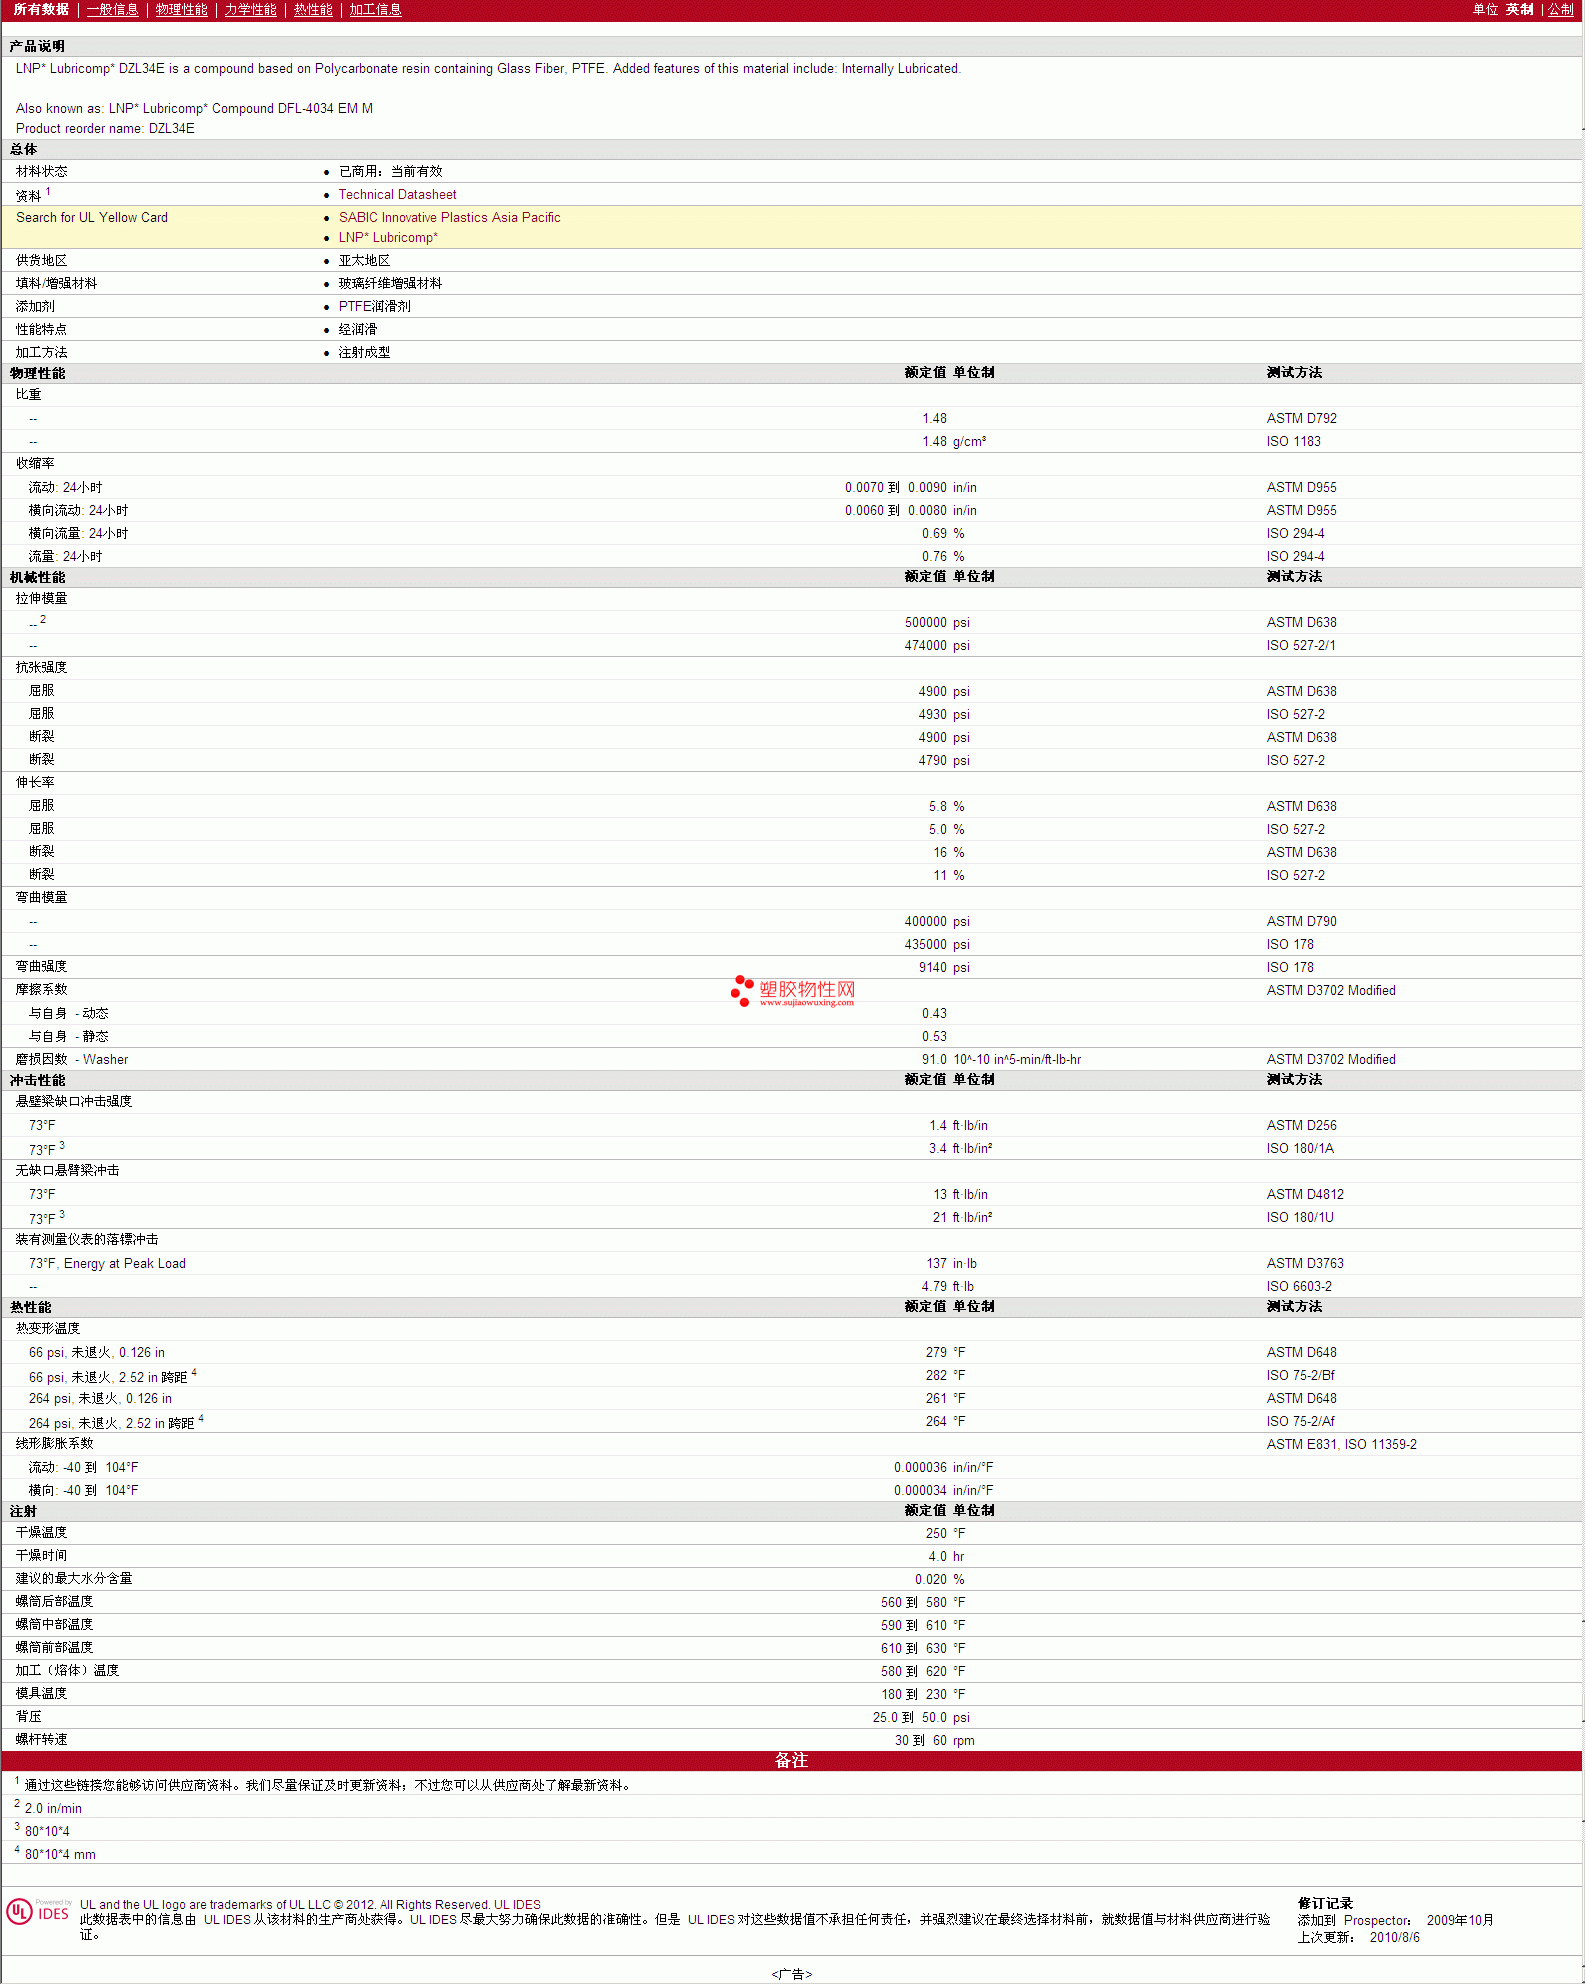The height and width of the screenshot is (1984, 1585).
Task: Click the 474000 psi tensile modulus value
Action: coord(937,646)
